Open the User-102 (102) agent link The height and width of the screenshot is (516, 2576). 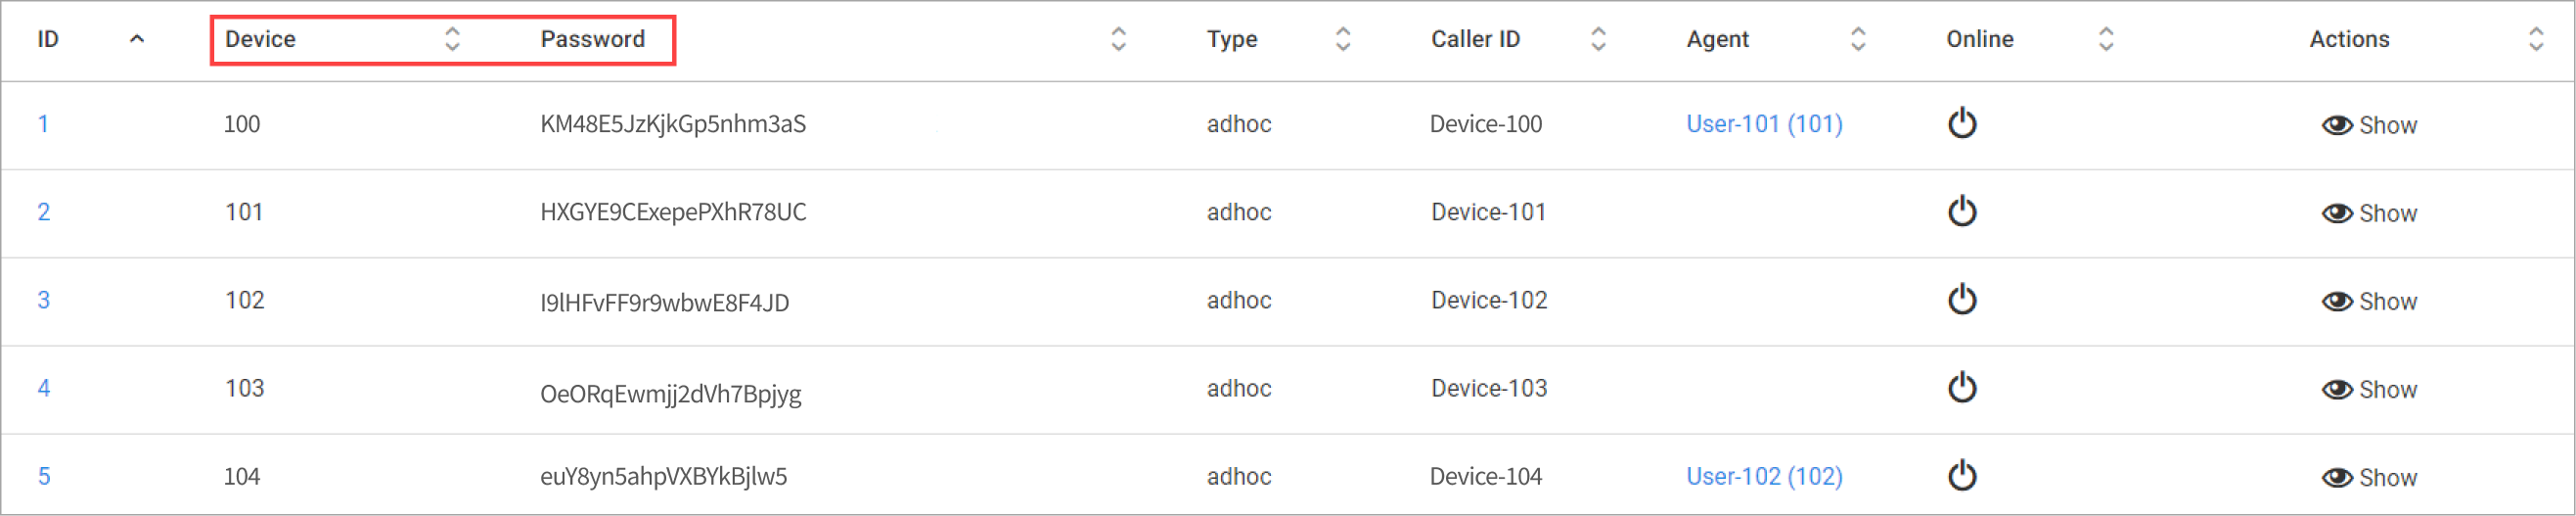pyautogui.click(x=1764, y=476)
